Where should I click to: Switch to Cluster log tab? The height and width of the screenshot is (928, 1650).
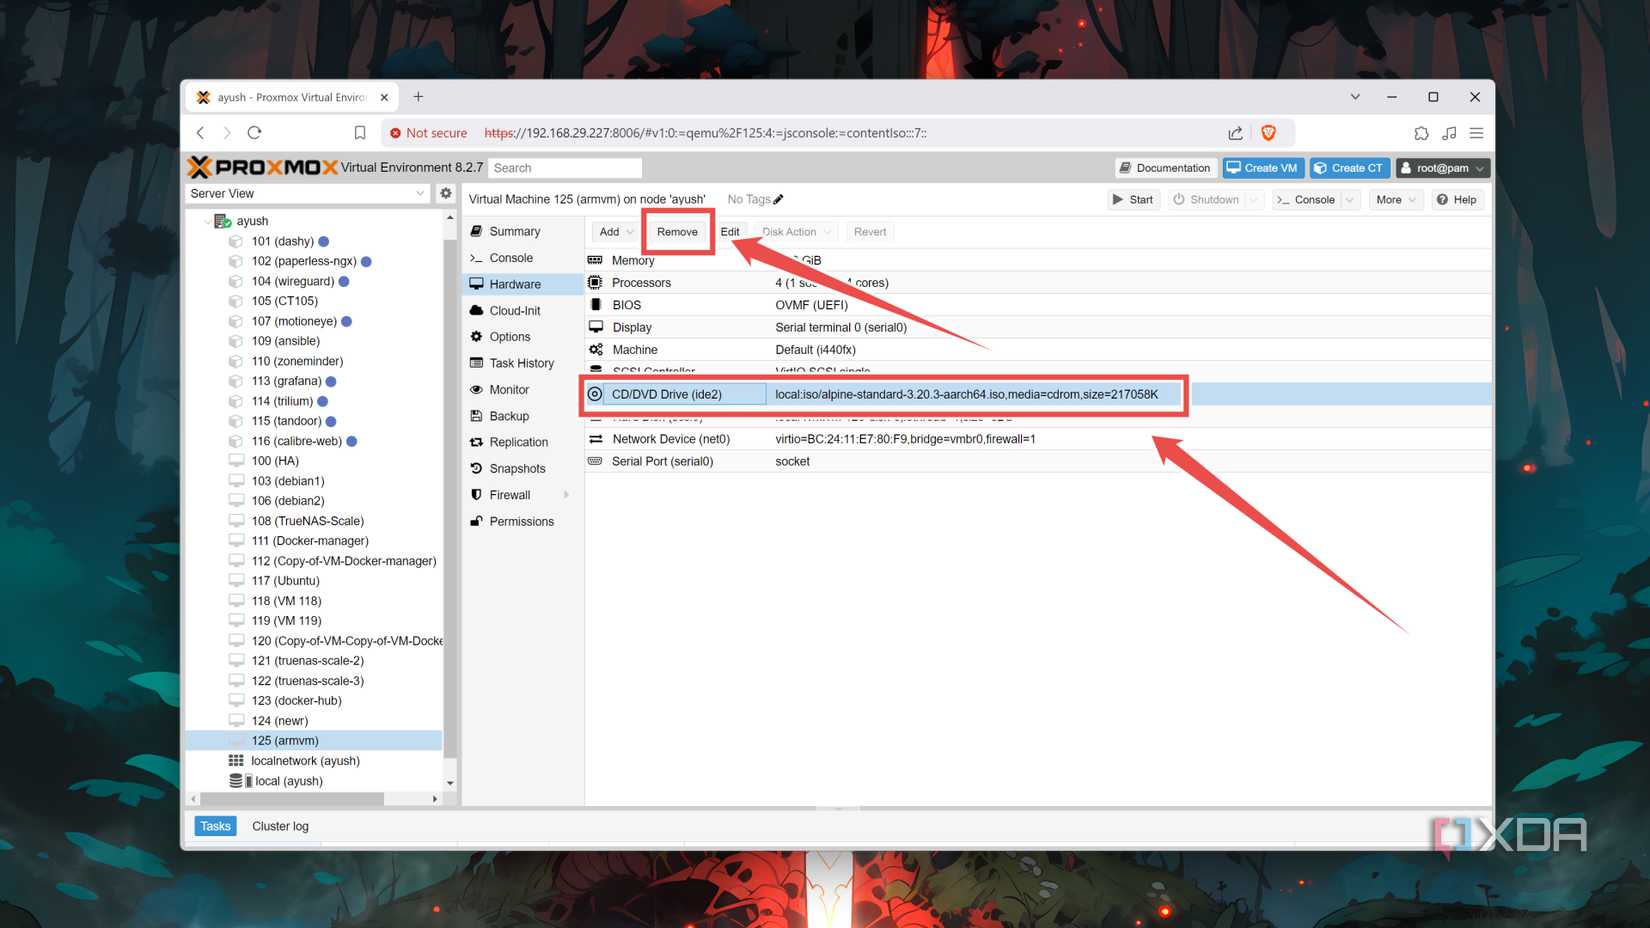(x=280, y=826)
